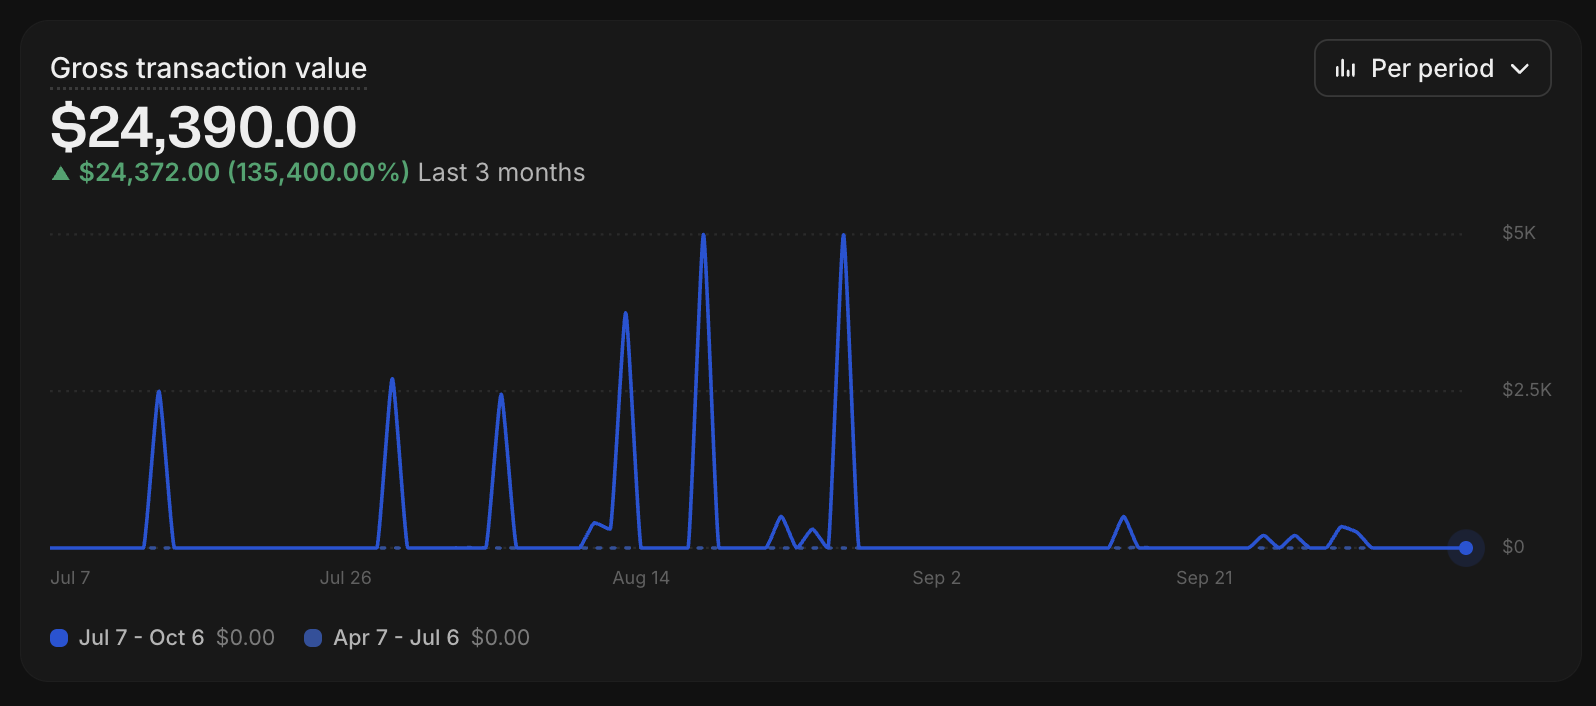
Task: Click the Jul 7 - Oct 6 legend label
Action: pyautogui.click(x=141, y=638)
